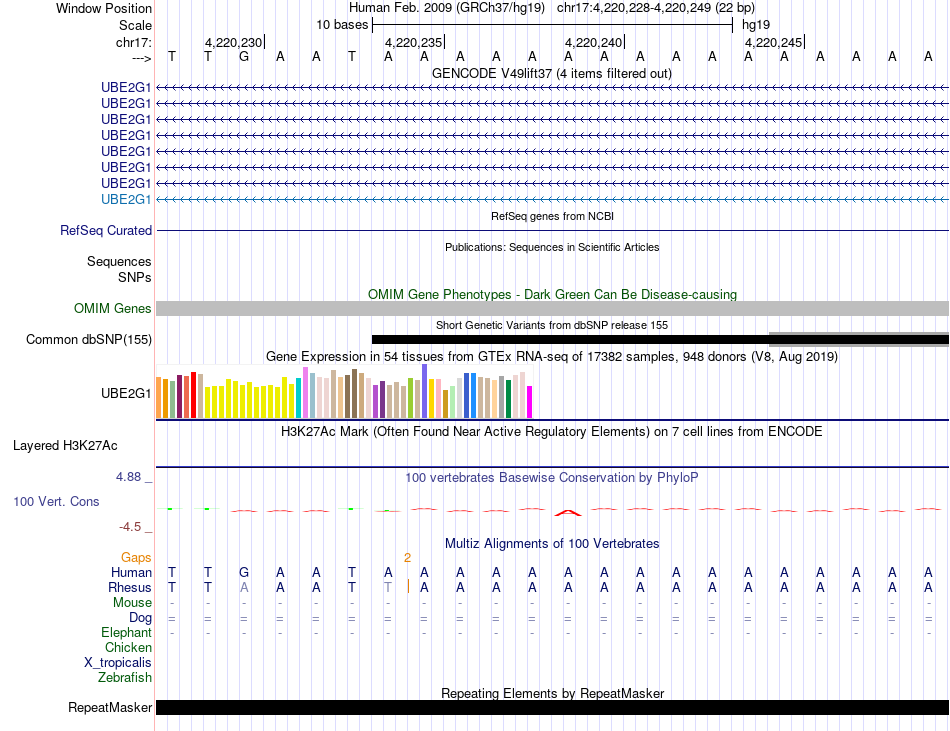Click the Publications: Sequences in Scientific Articles title
This screenshot has height=731, width=950.
[552, 247]
